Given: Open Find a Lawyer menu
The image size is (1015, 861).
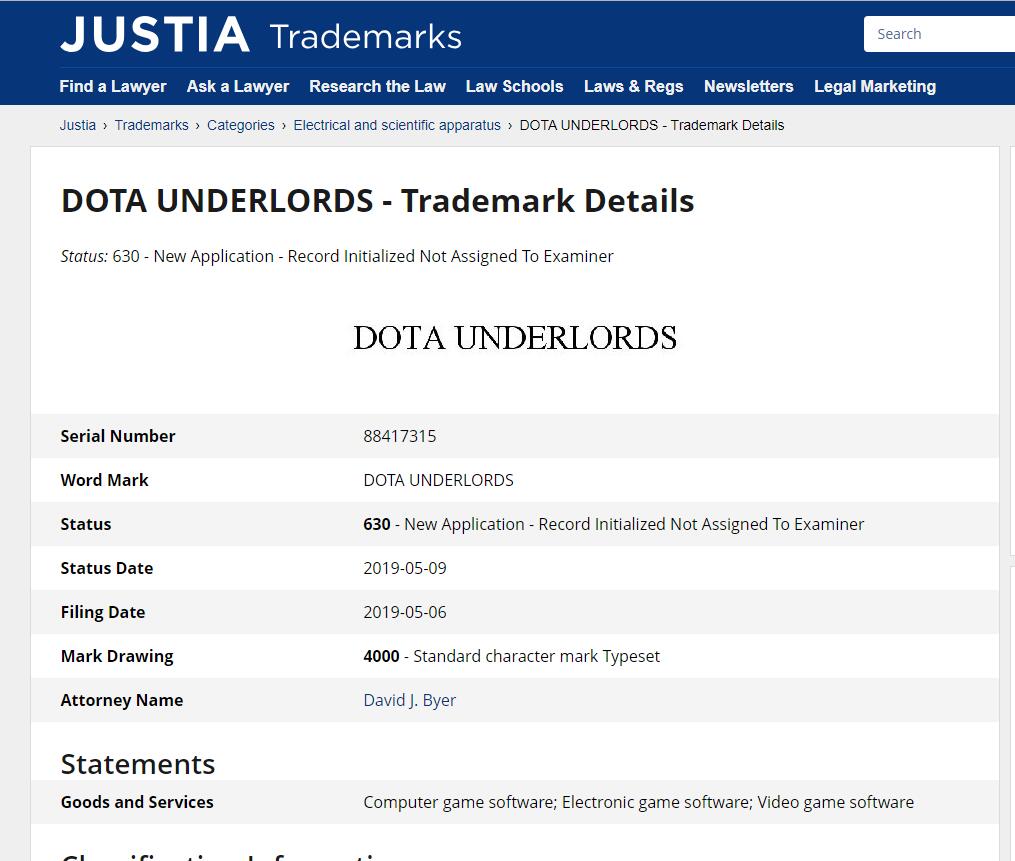Looking at the screenshot, I should pos(113,86).
